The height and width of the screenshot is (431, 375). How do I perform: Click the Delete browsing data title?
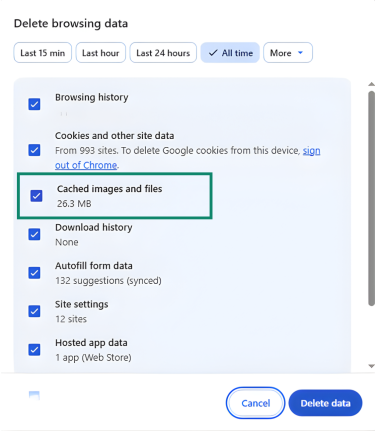click(x=71, y=23)
